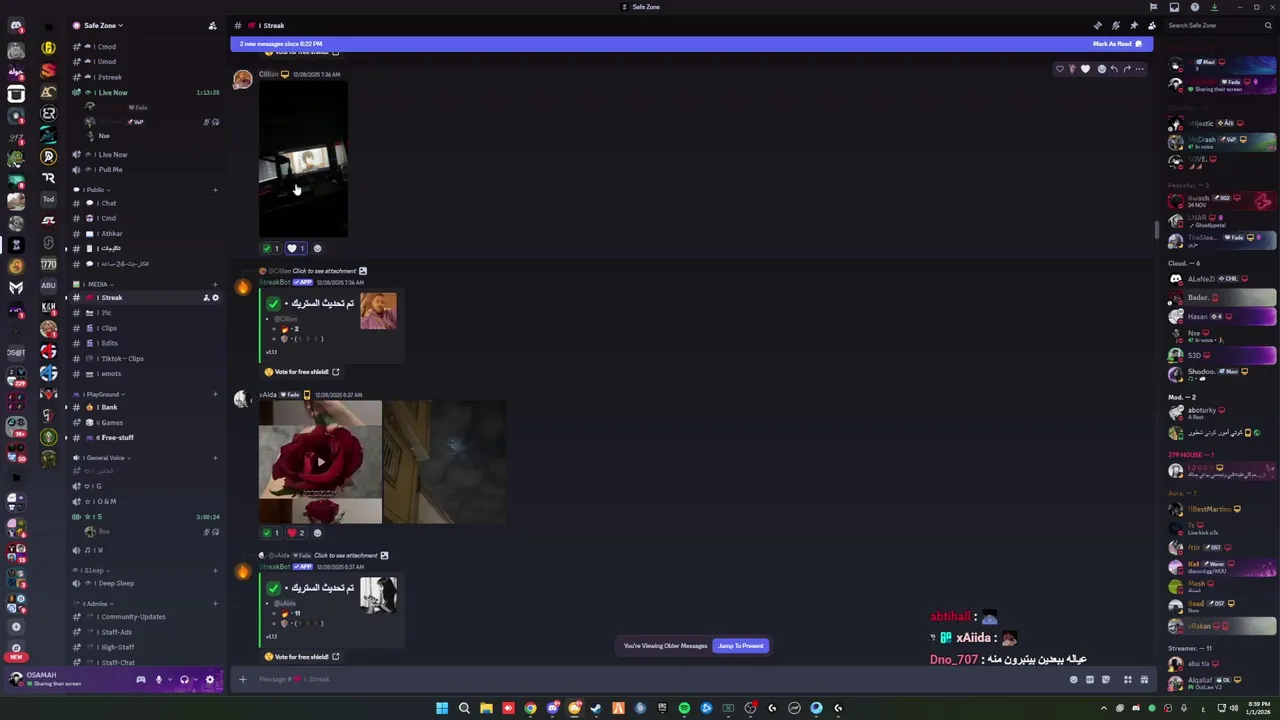Toggle the member list icon
The image size is (1280, 720).
pos(1152,25)
